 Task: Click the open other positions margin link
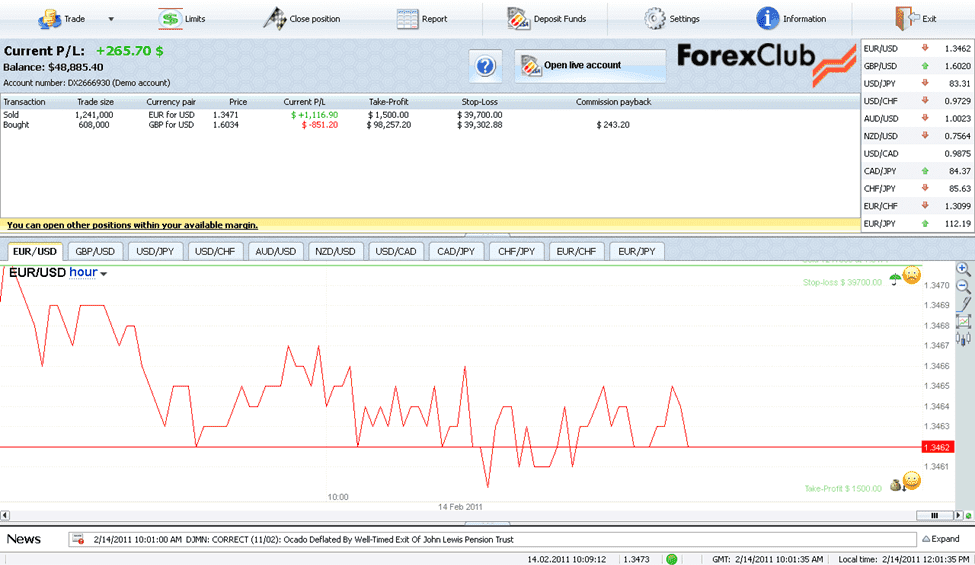pos(132,225)
